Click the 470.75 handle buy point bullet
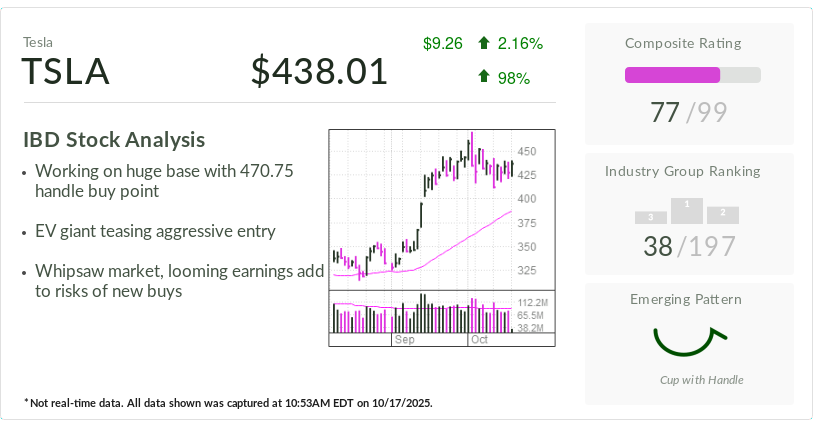Screen dimensions: 816x430 tap(164, 181)
